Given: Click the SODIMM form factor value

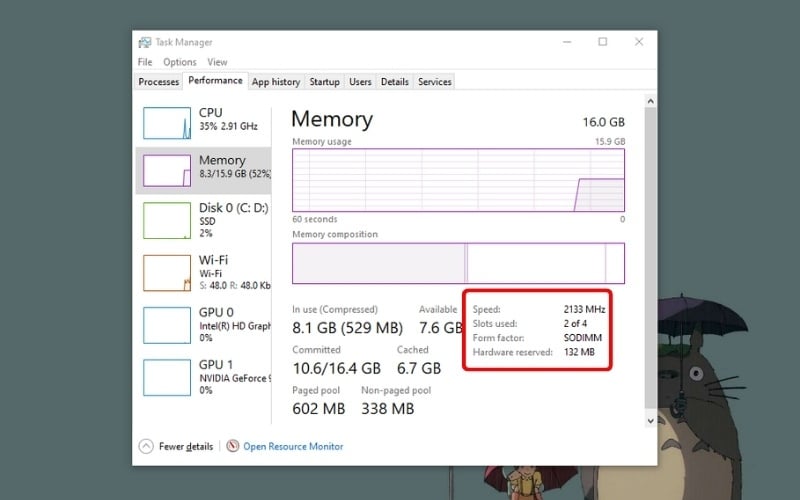Looking at the screenshot, I should tap(583, 338).
